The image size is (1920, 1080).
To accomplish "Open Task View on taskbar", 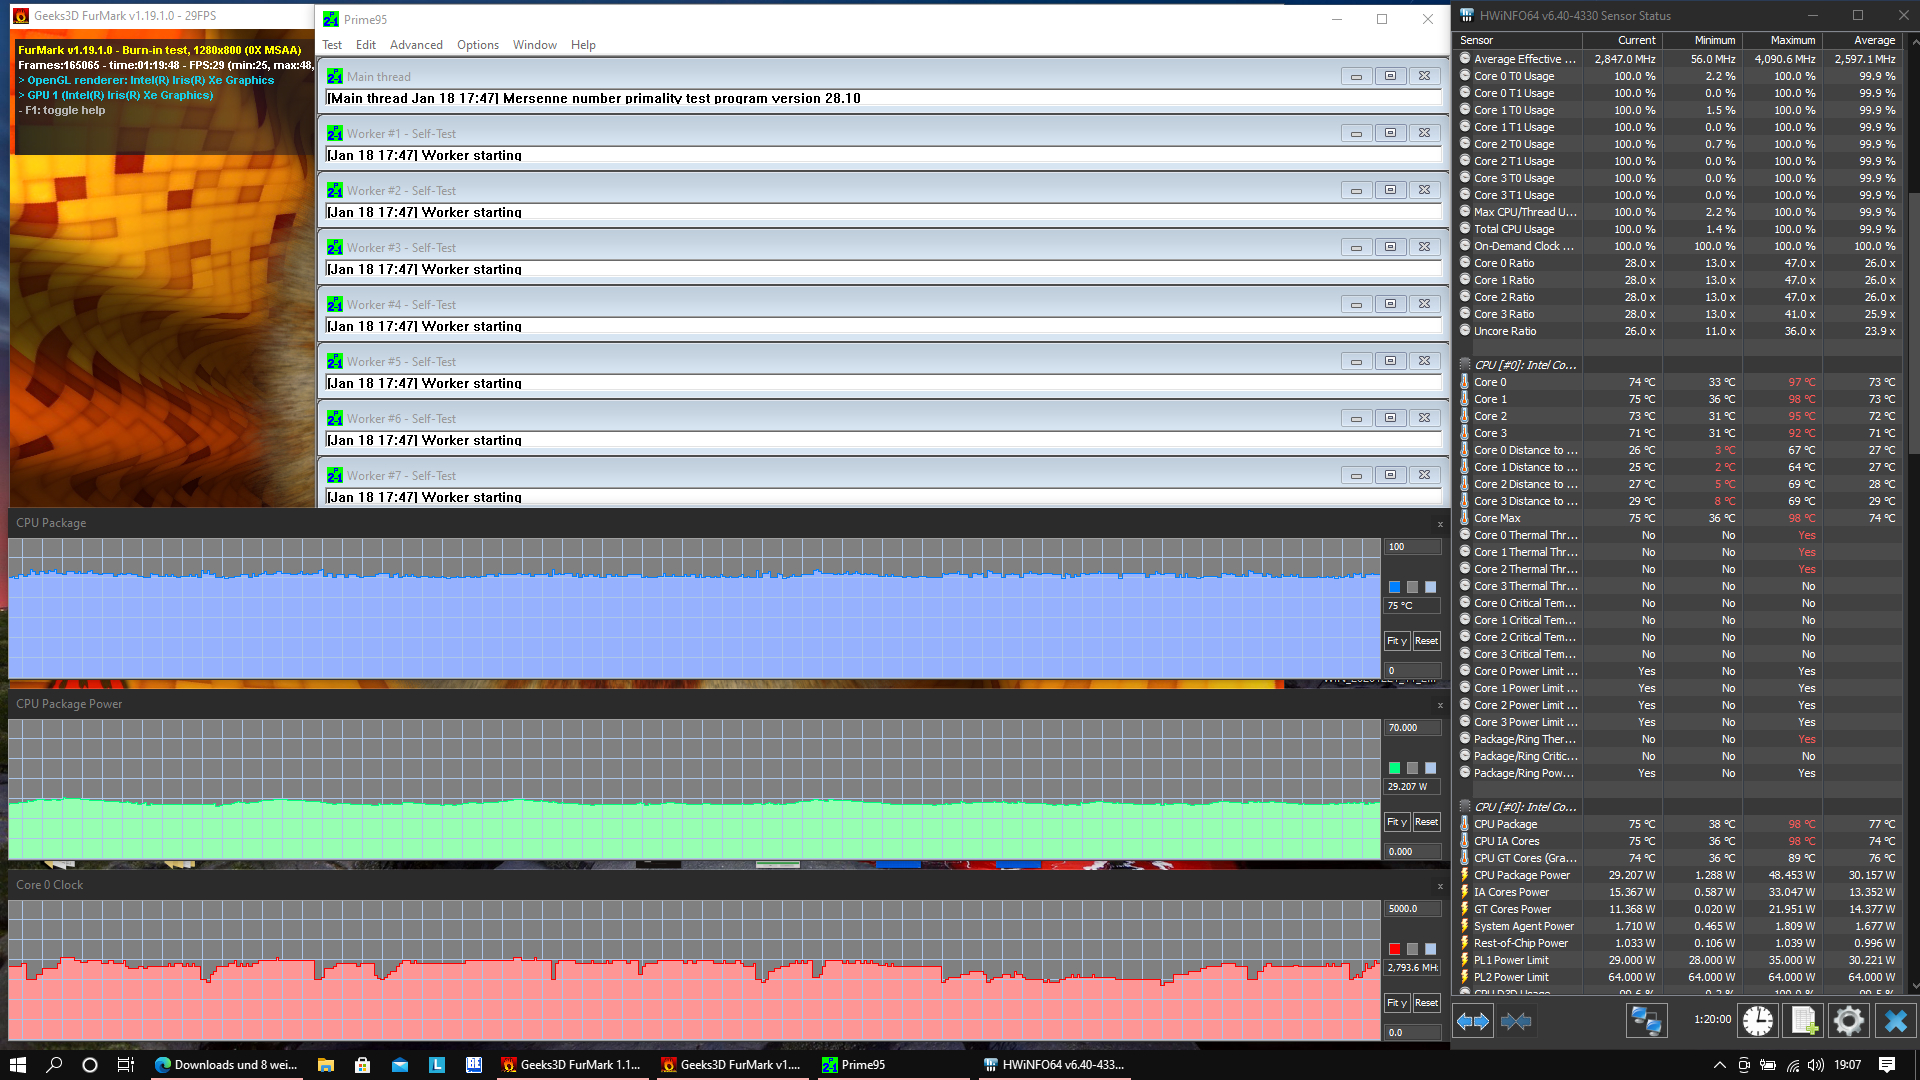I will coord(126,1065).
